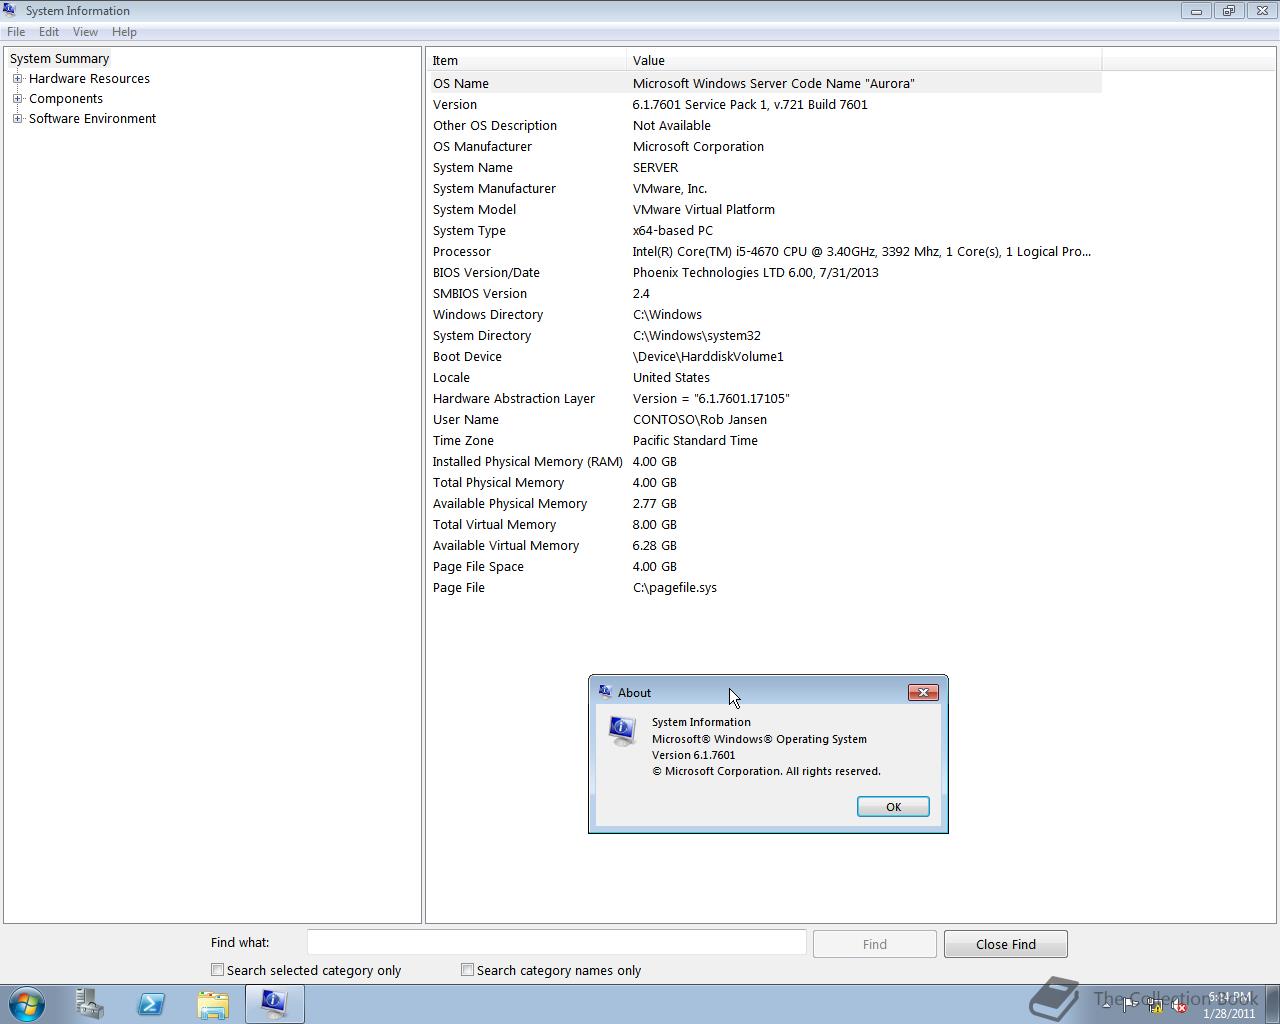Open the Help menu
This screenshot has height=1024, width=1280.
click(124, 32)
